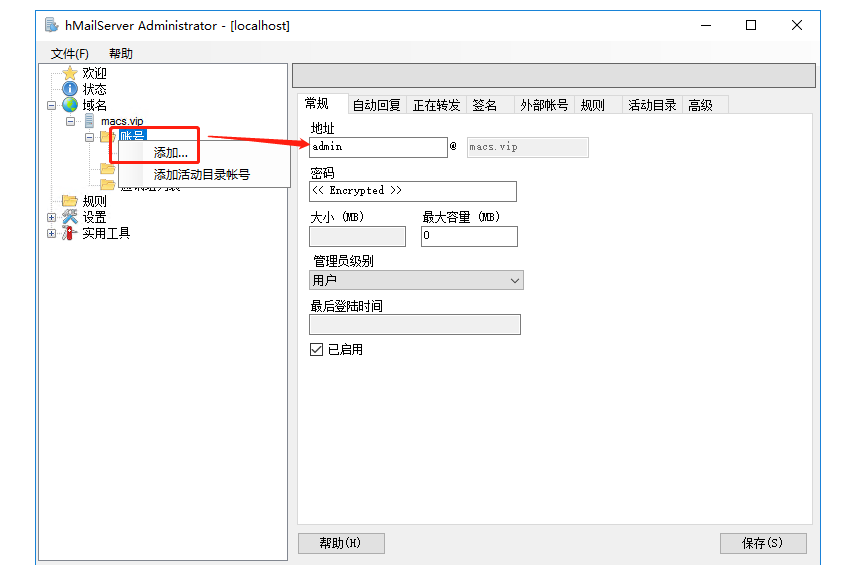
Task: Click the hMailServer app icon in title bar
Action: 52,25
